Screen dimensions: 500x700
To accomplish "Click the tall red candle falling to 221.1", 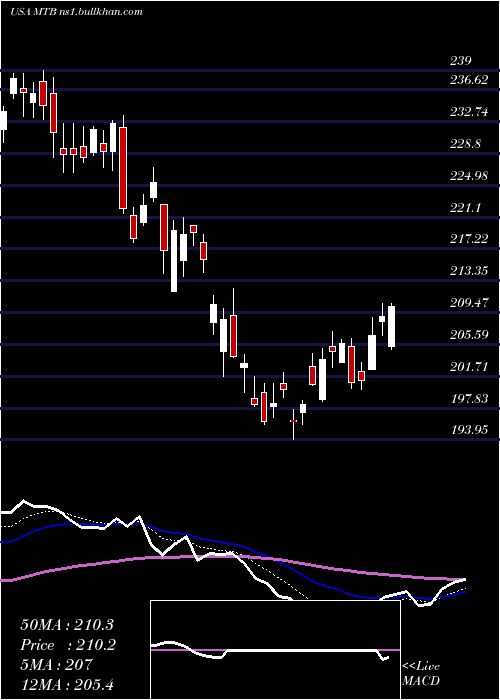I will point(122,165).
